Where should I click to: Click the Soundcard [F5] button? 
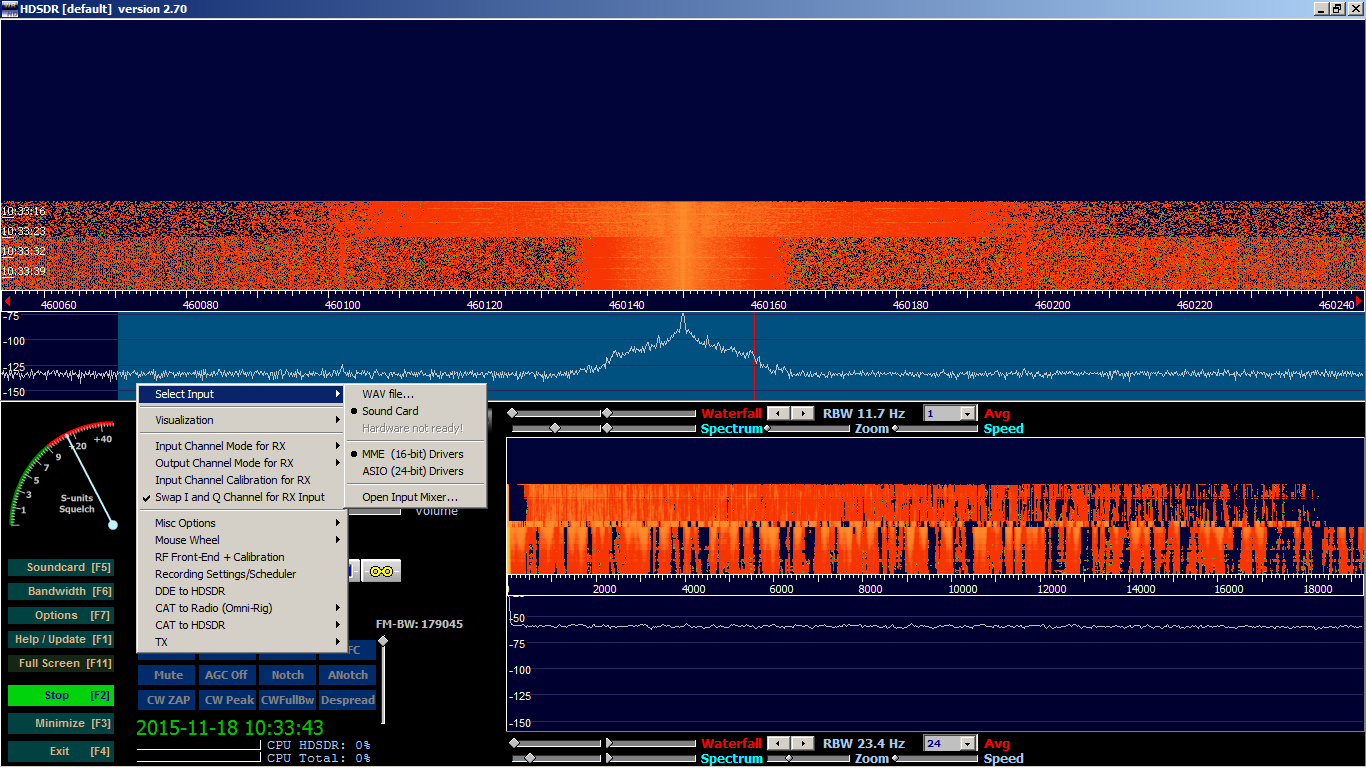[60, 567]
